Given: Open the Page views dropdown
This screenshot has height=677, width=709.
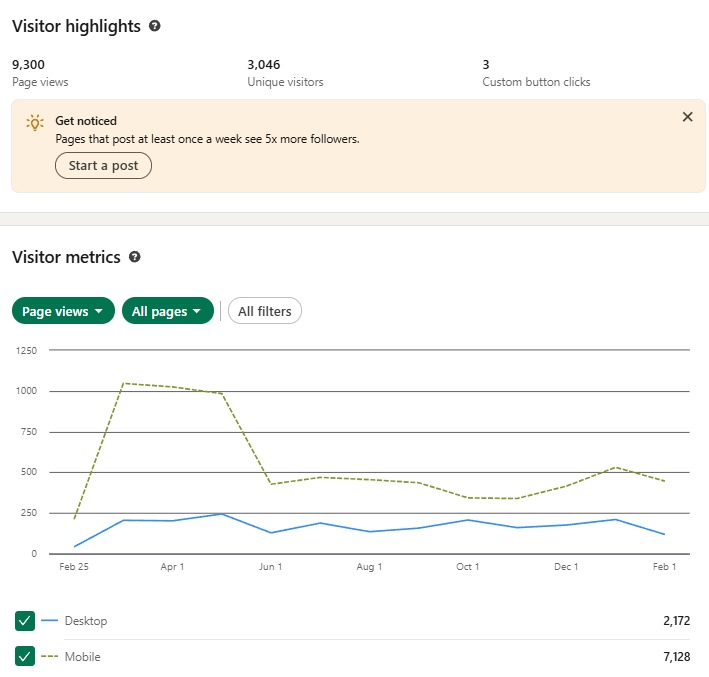Looking at the screenshot, I should coord(62,311).
